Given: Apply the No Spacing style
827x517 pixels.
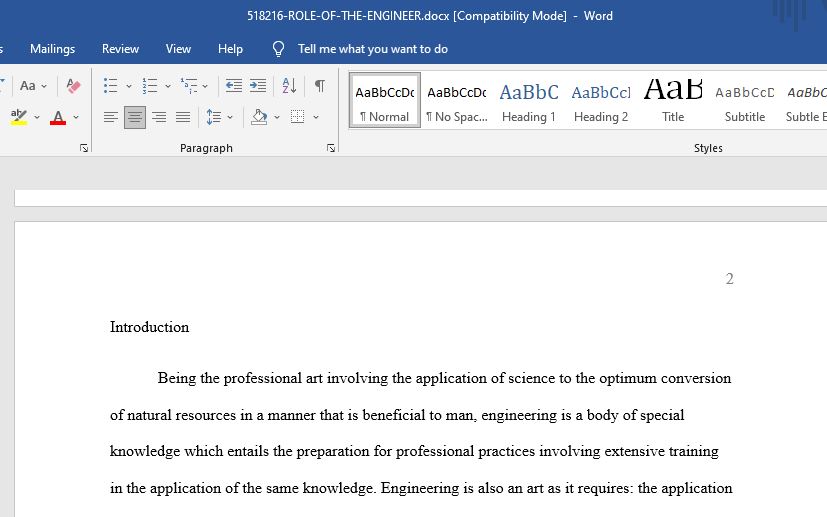Looking at the screenshot, I should coord(457,100).
